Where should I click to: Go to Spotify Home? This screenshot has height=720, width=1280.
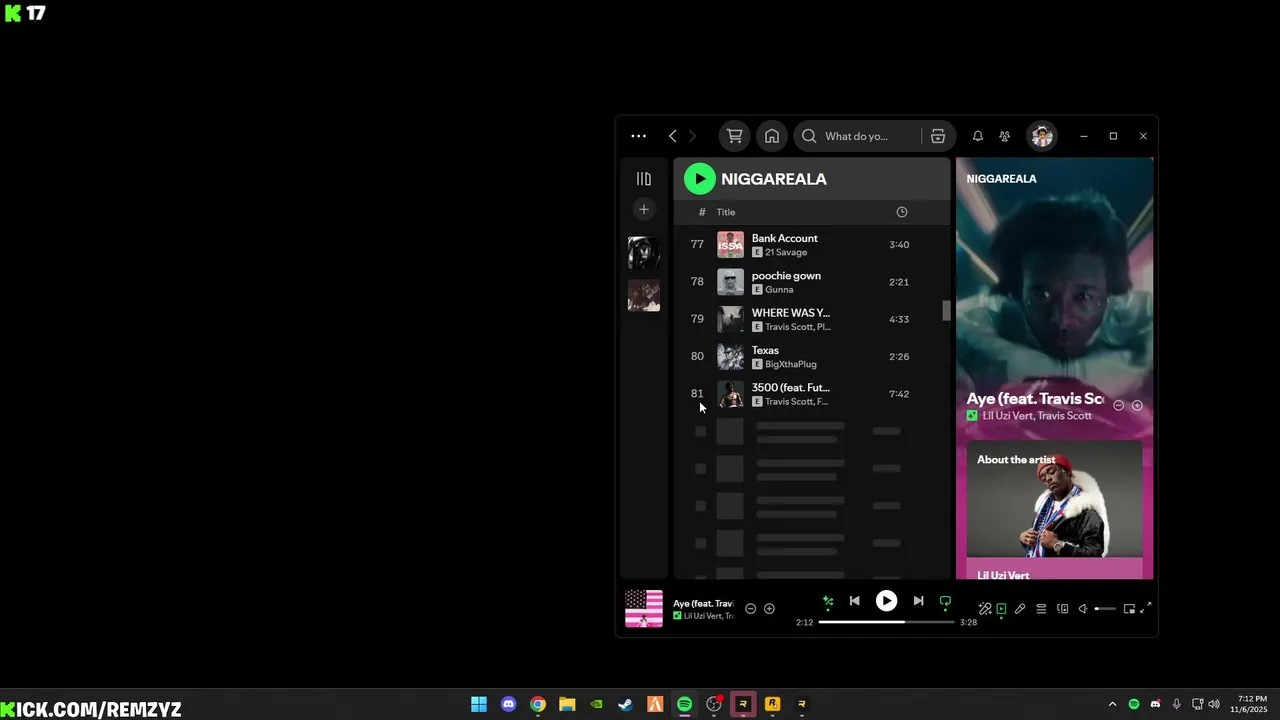click(772, 136)
